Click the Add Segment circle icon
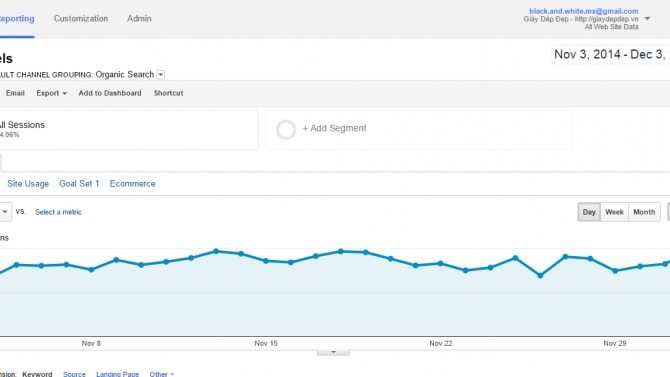This screenshot has height=377, width=670. (x=286, y=130)
